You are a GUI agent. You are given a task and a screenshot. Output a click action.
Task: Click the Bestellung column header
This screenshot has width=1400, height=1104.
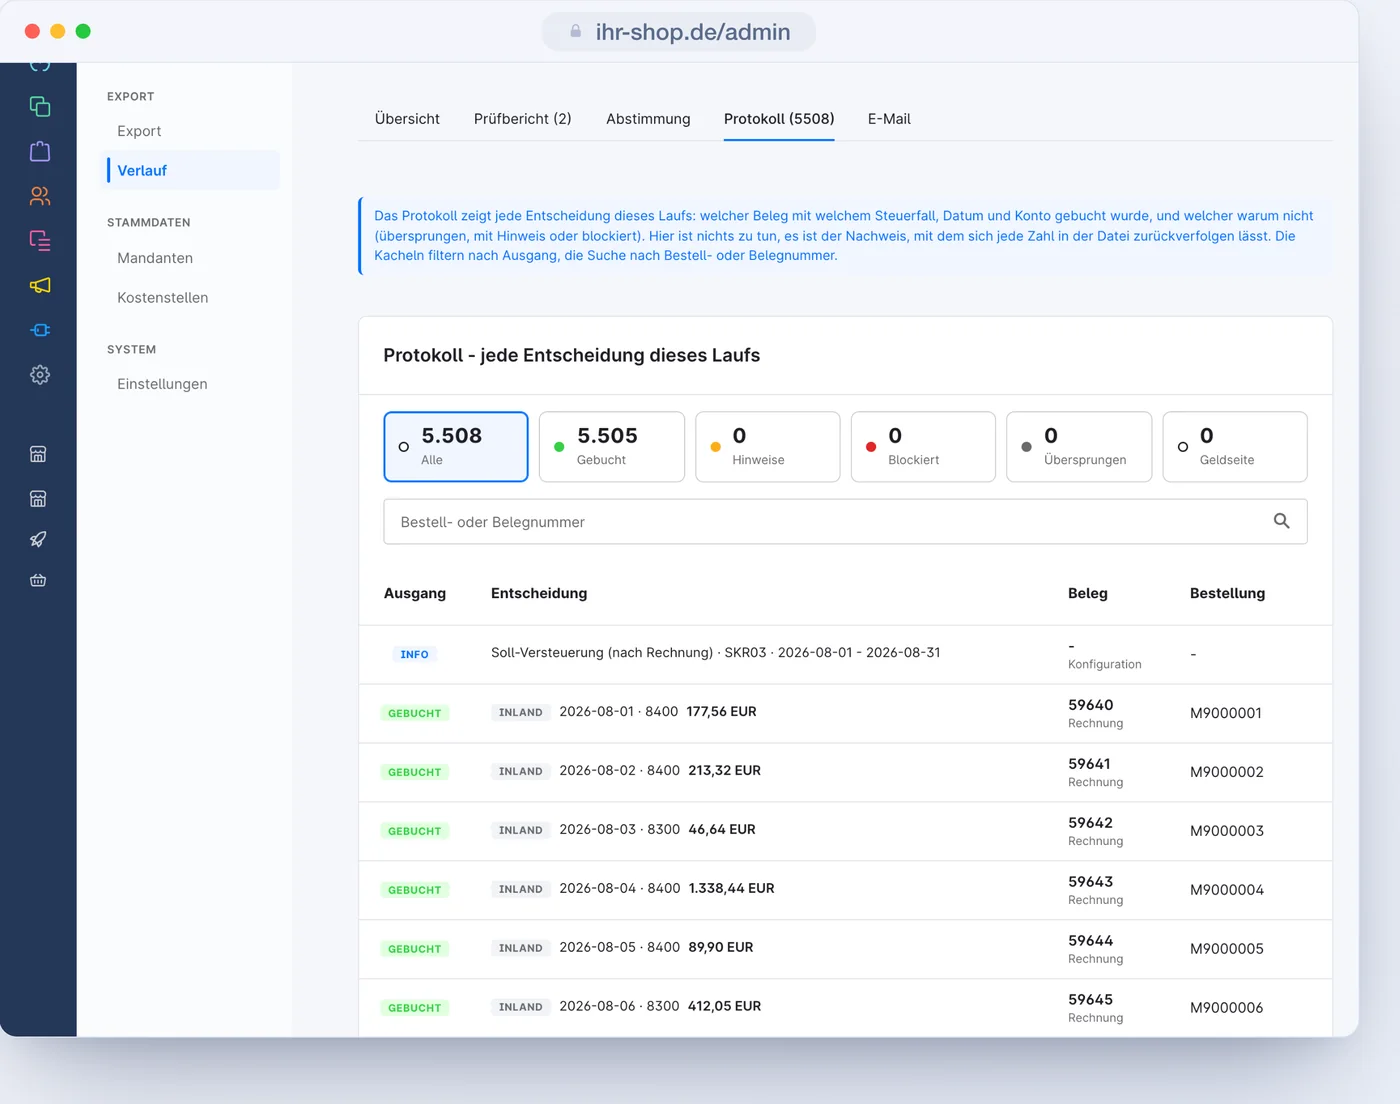coord(1227,593)
